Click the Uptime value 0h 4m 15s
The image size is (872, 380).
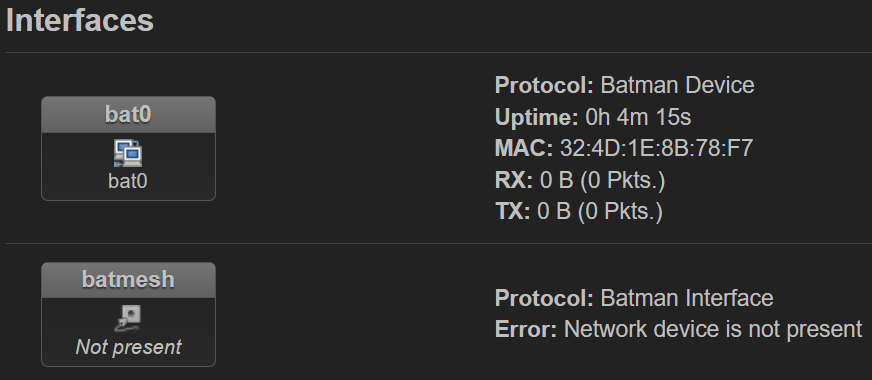pyautogui.click(x=638, y=117)
